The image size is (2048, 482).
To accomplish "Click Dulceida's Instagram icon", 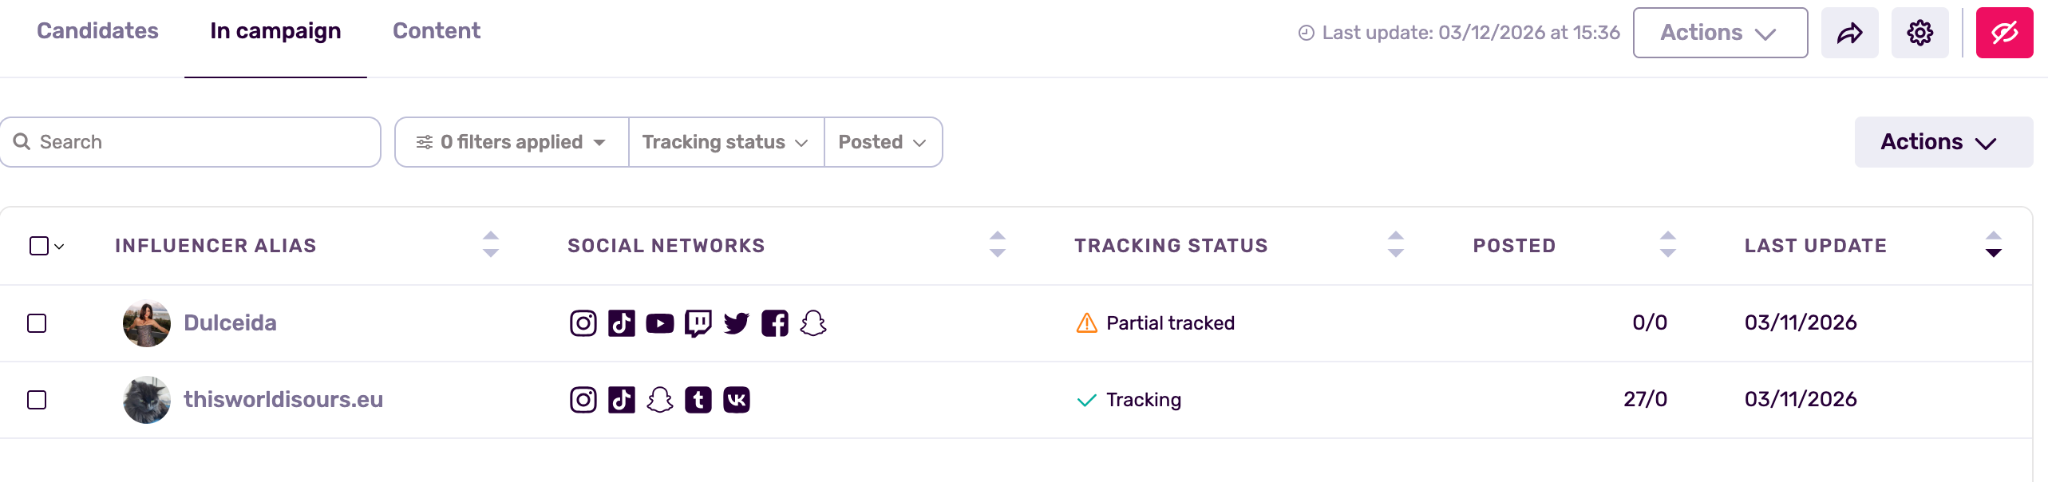I will [583, 323].
